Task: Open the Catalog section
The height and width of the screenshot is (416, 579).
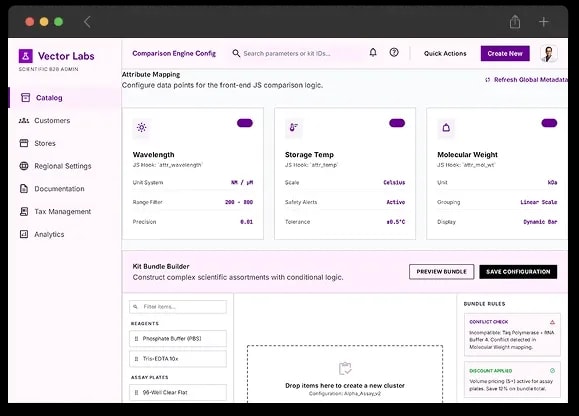Action: coord(65,98)
